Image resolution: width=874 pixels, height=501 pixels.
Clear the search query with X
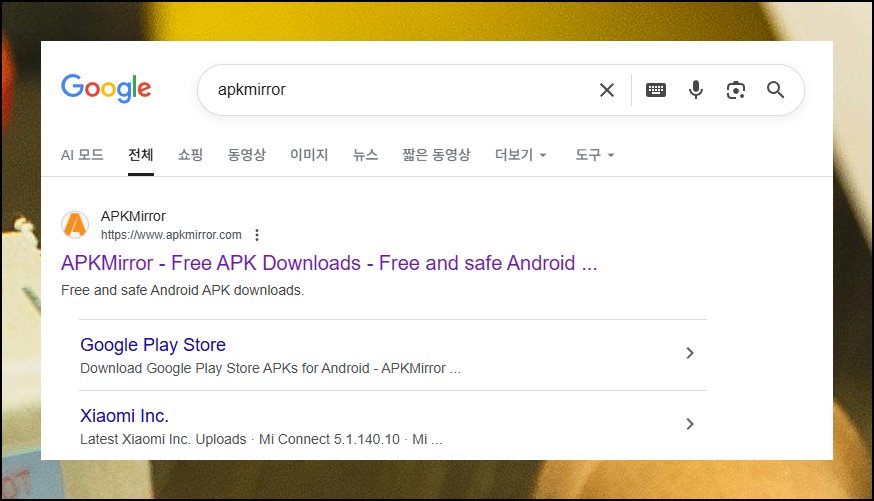(x=607, y=90)
